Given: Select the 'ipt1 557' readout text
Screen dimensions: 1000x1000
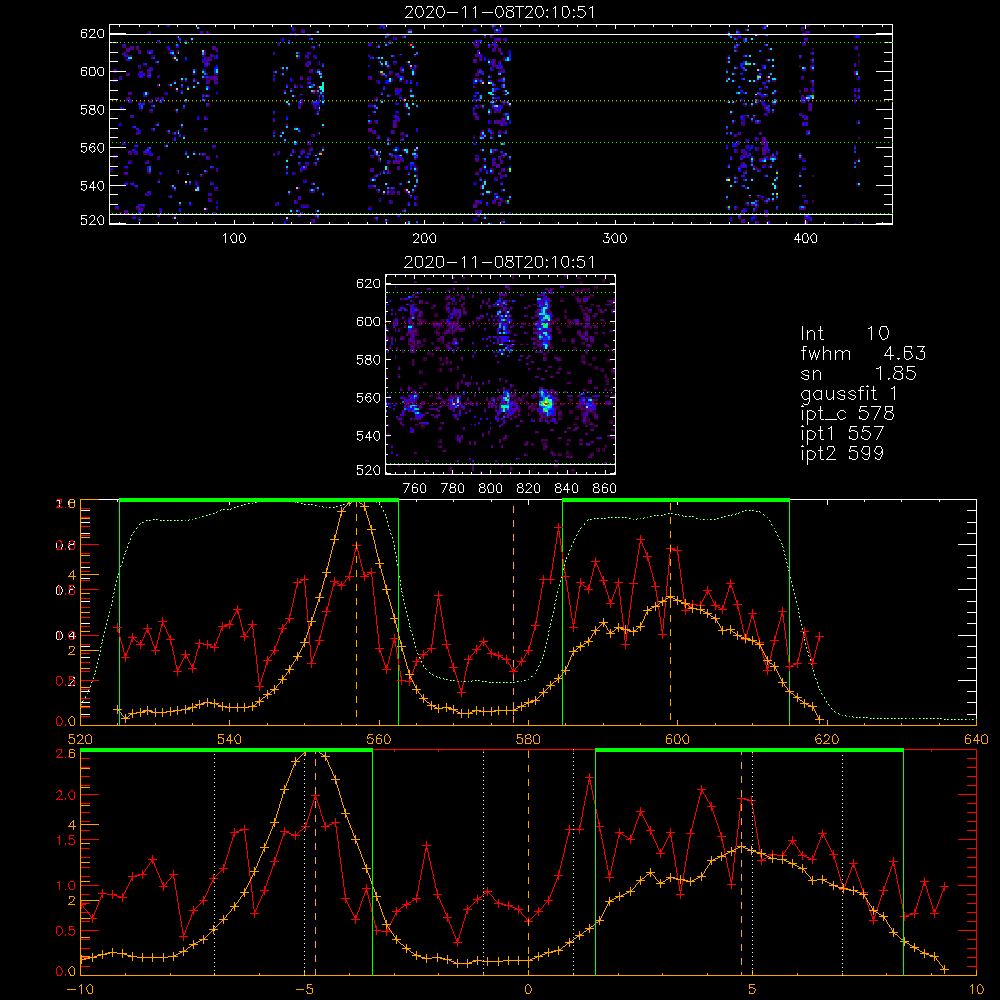Looking at the screenshot, I should click(x=842, y=434).
